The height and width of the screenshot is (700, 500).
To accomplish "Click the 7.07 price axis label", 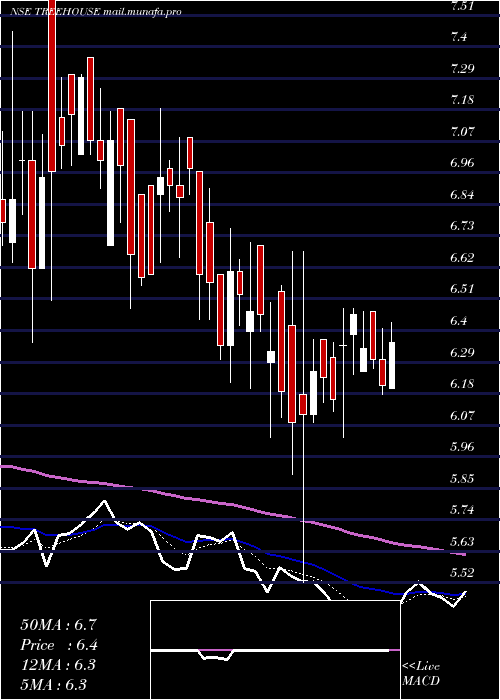I will 464,131.
